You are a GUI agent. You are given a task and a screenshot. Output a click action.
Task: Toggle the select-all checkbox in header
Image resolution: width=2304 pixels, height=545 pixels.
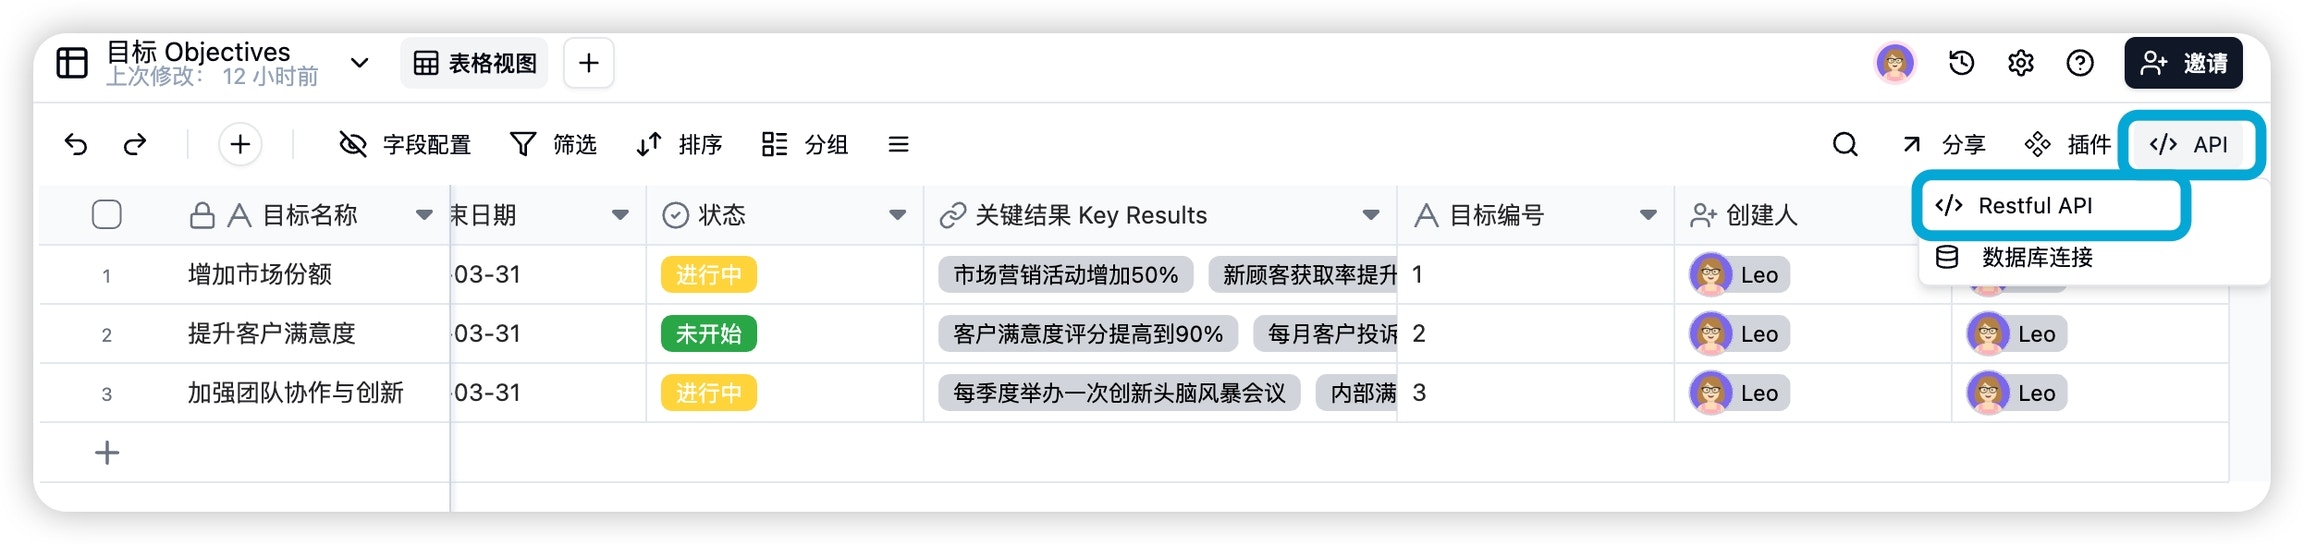(107, 215)
